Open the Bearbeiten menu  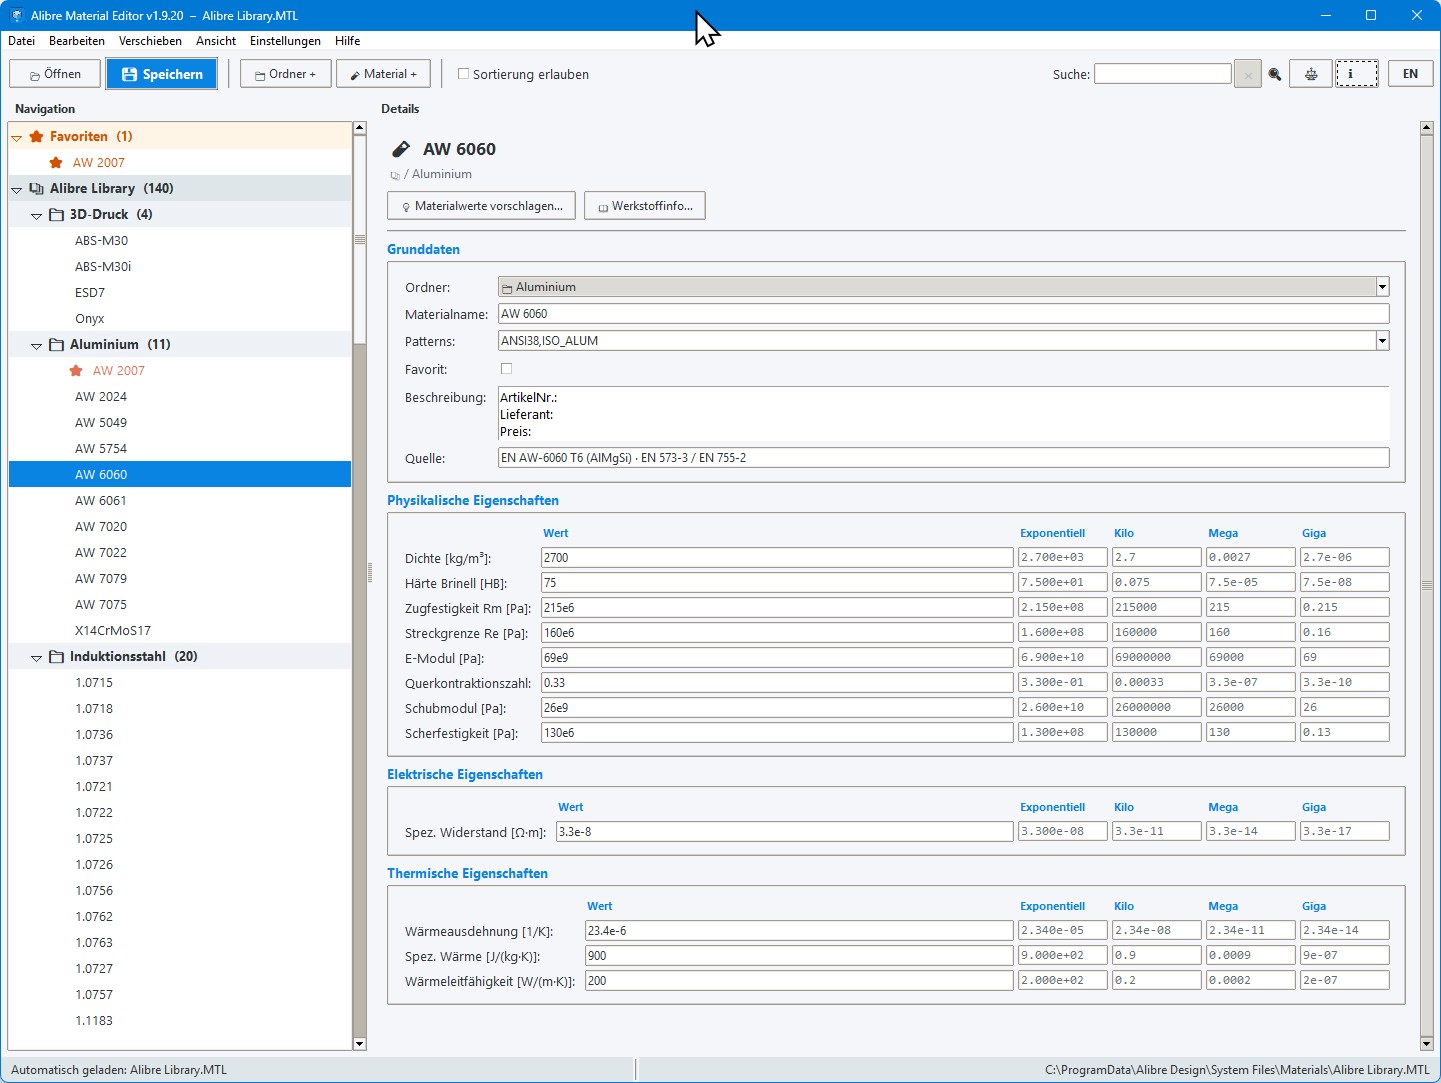(77, 41)
